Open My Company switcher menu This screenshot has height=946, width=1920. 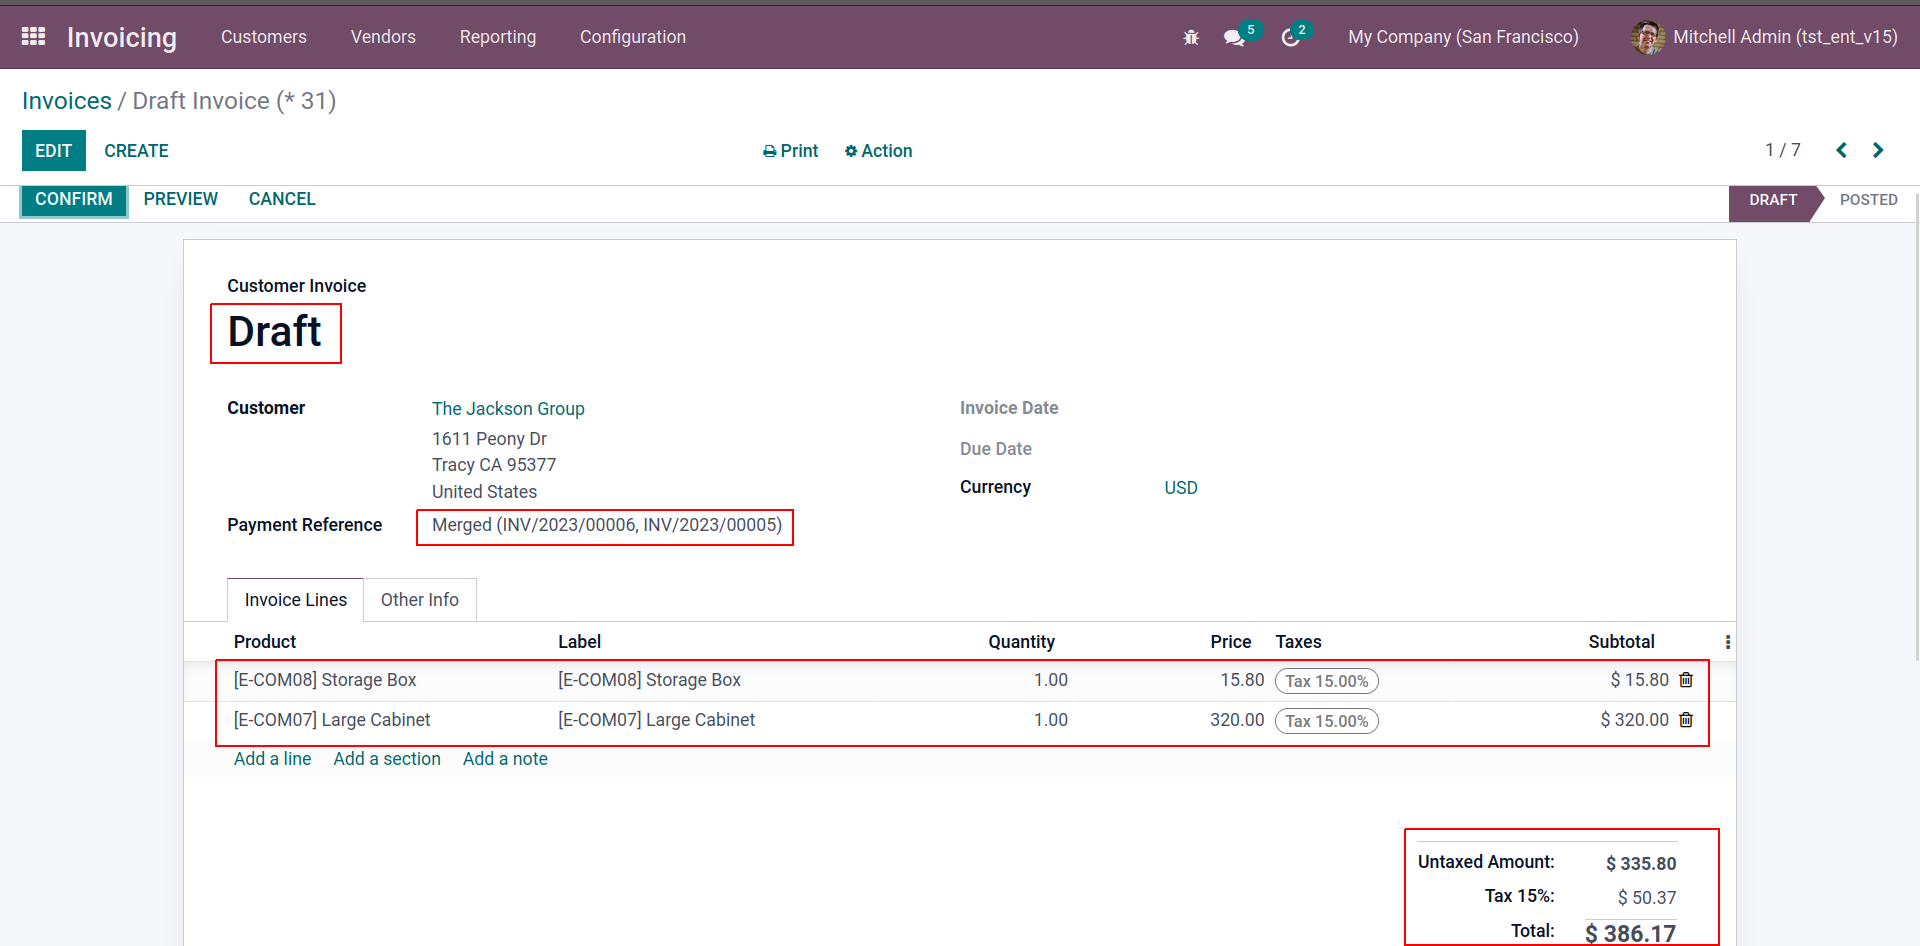point(1462,37)
